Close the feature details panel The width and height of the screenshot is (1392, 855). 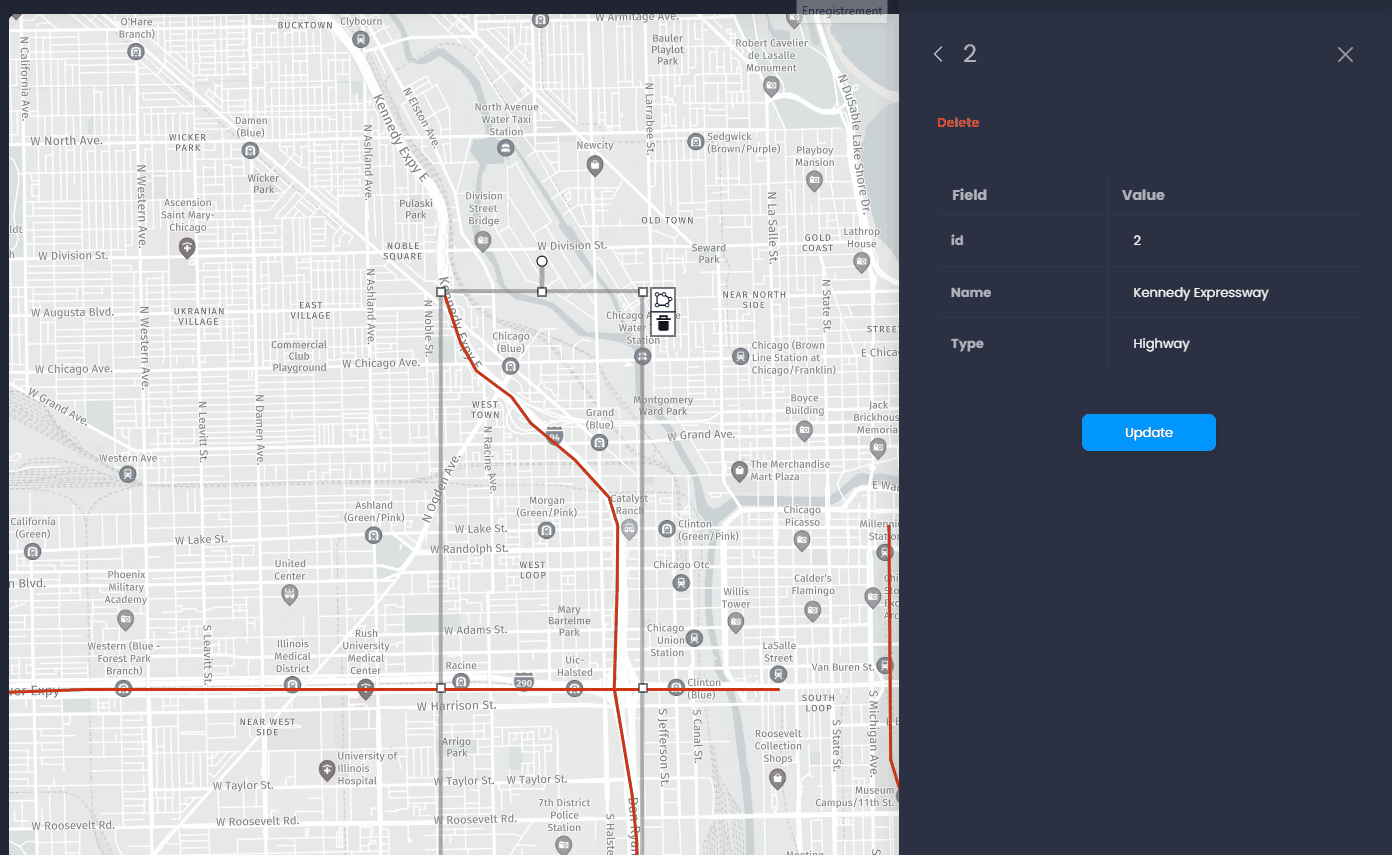coord(1345,55)
